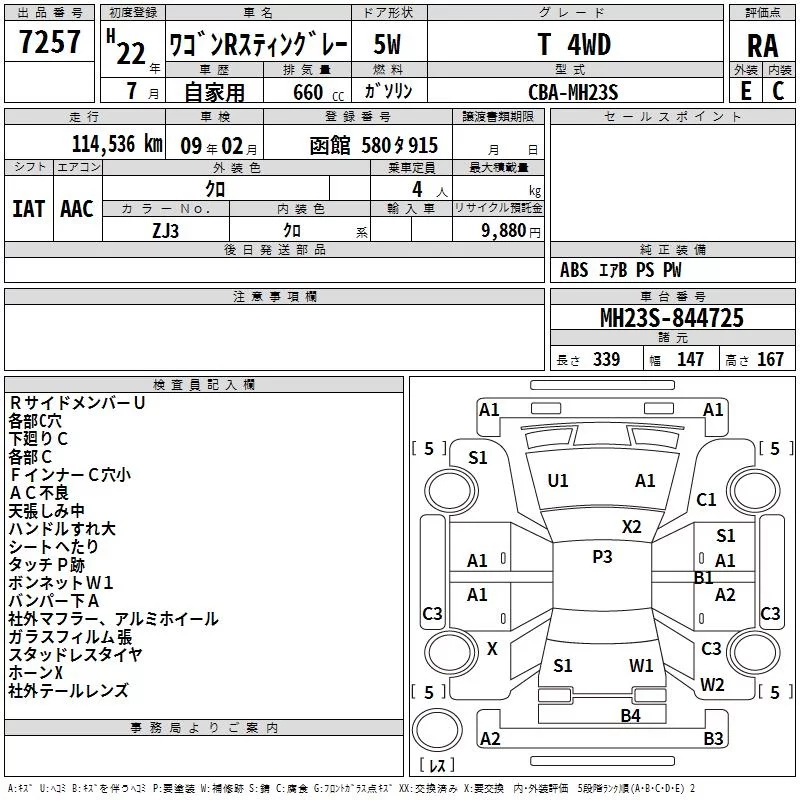Image resolution: width=800 pixels, height=800 pixels.
Task: Select the X2 mark on windshield
Action: click(632, 527)
